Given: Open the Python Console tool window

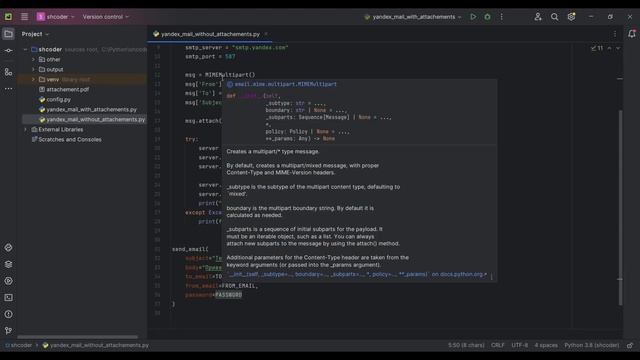Looking at the screenshot, I should tap(8, 247).
